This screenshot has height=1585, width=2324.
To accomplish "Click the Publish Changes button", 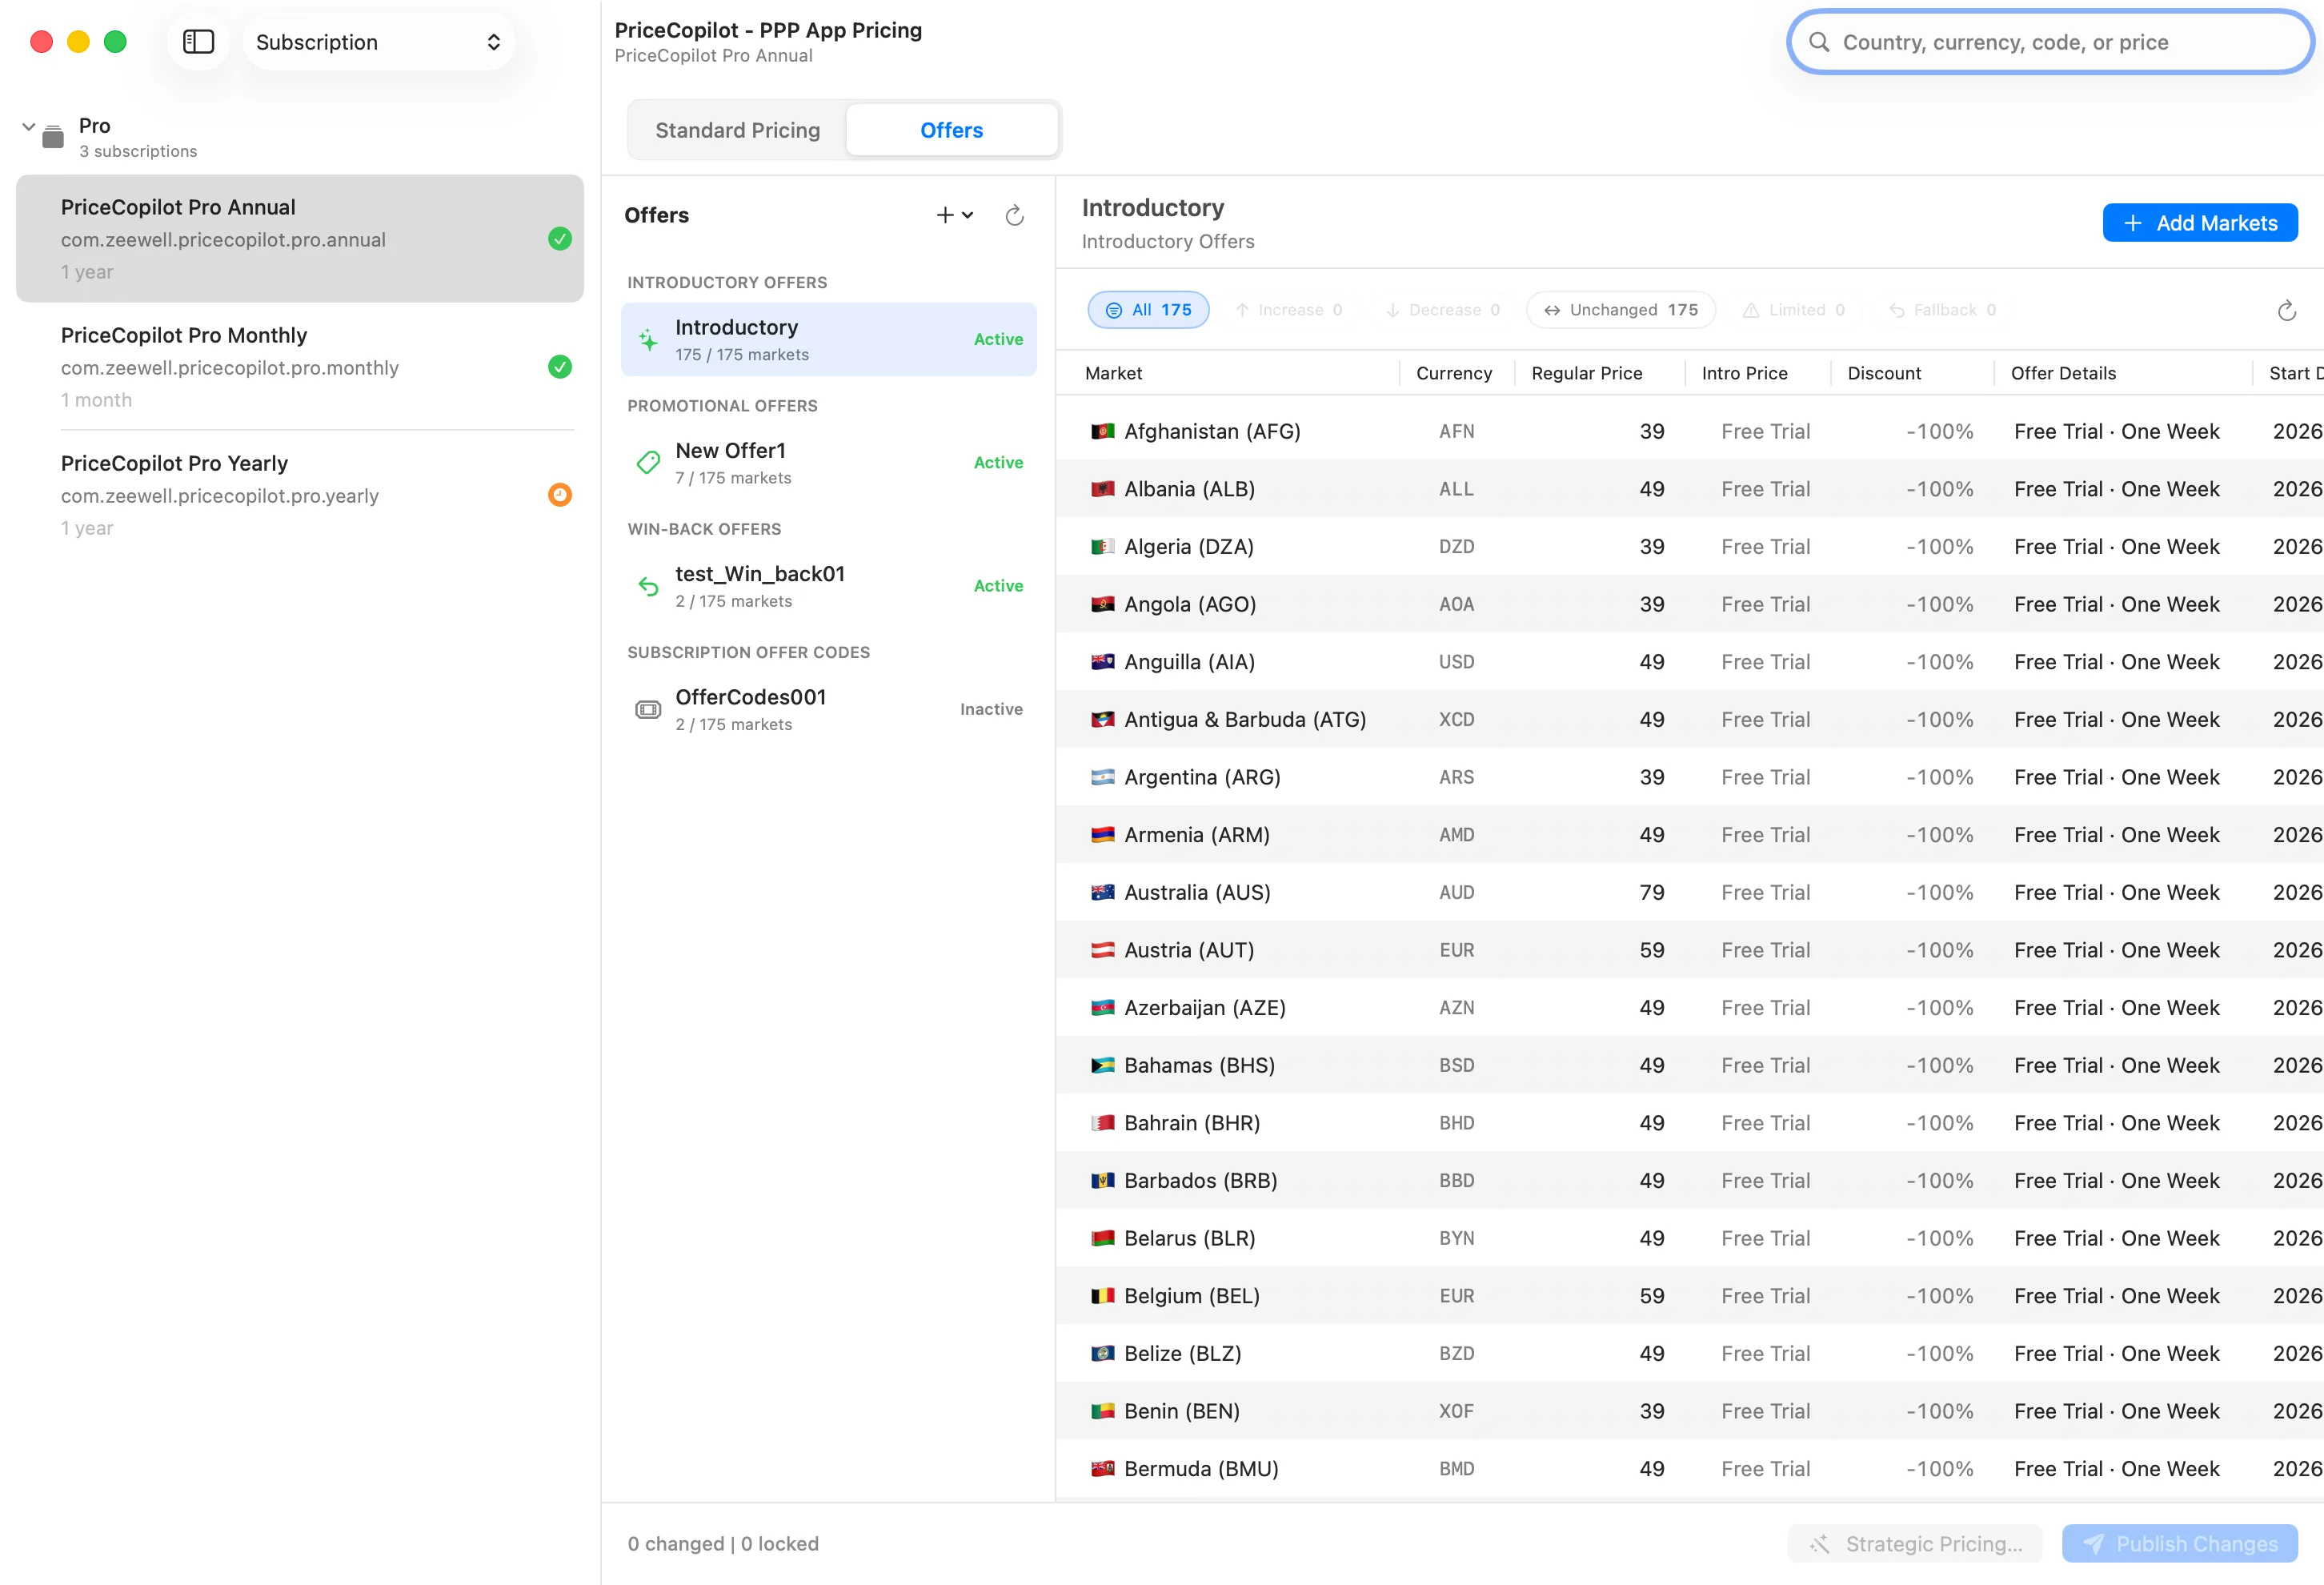I will coord(2179,1544).
